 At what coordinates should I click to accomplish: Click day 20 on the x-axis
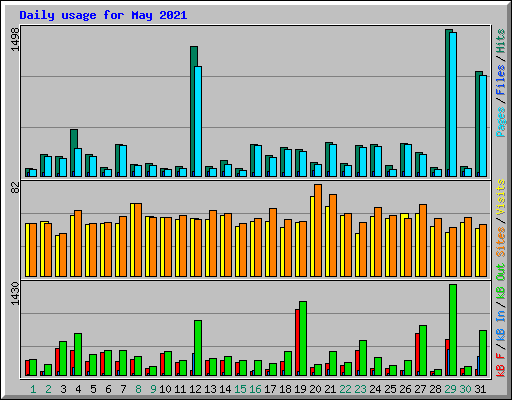(315, 389)
